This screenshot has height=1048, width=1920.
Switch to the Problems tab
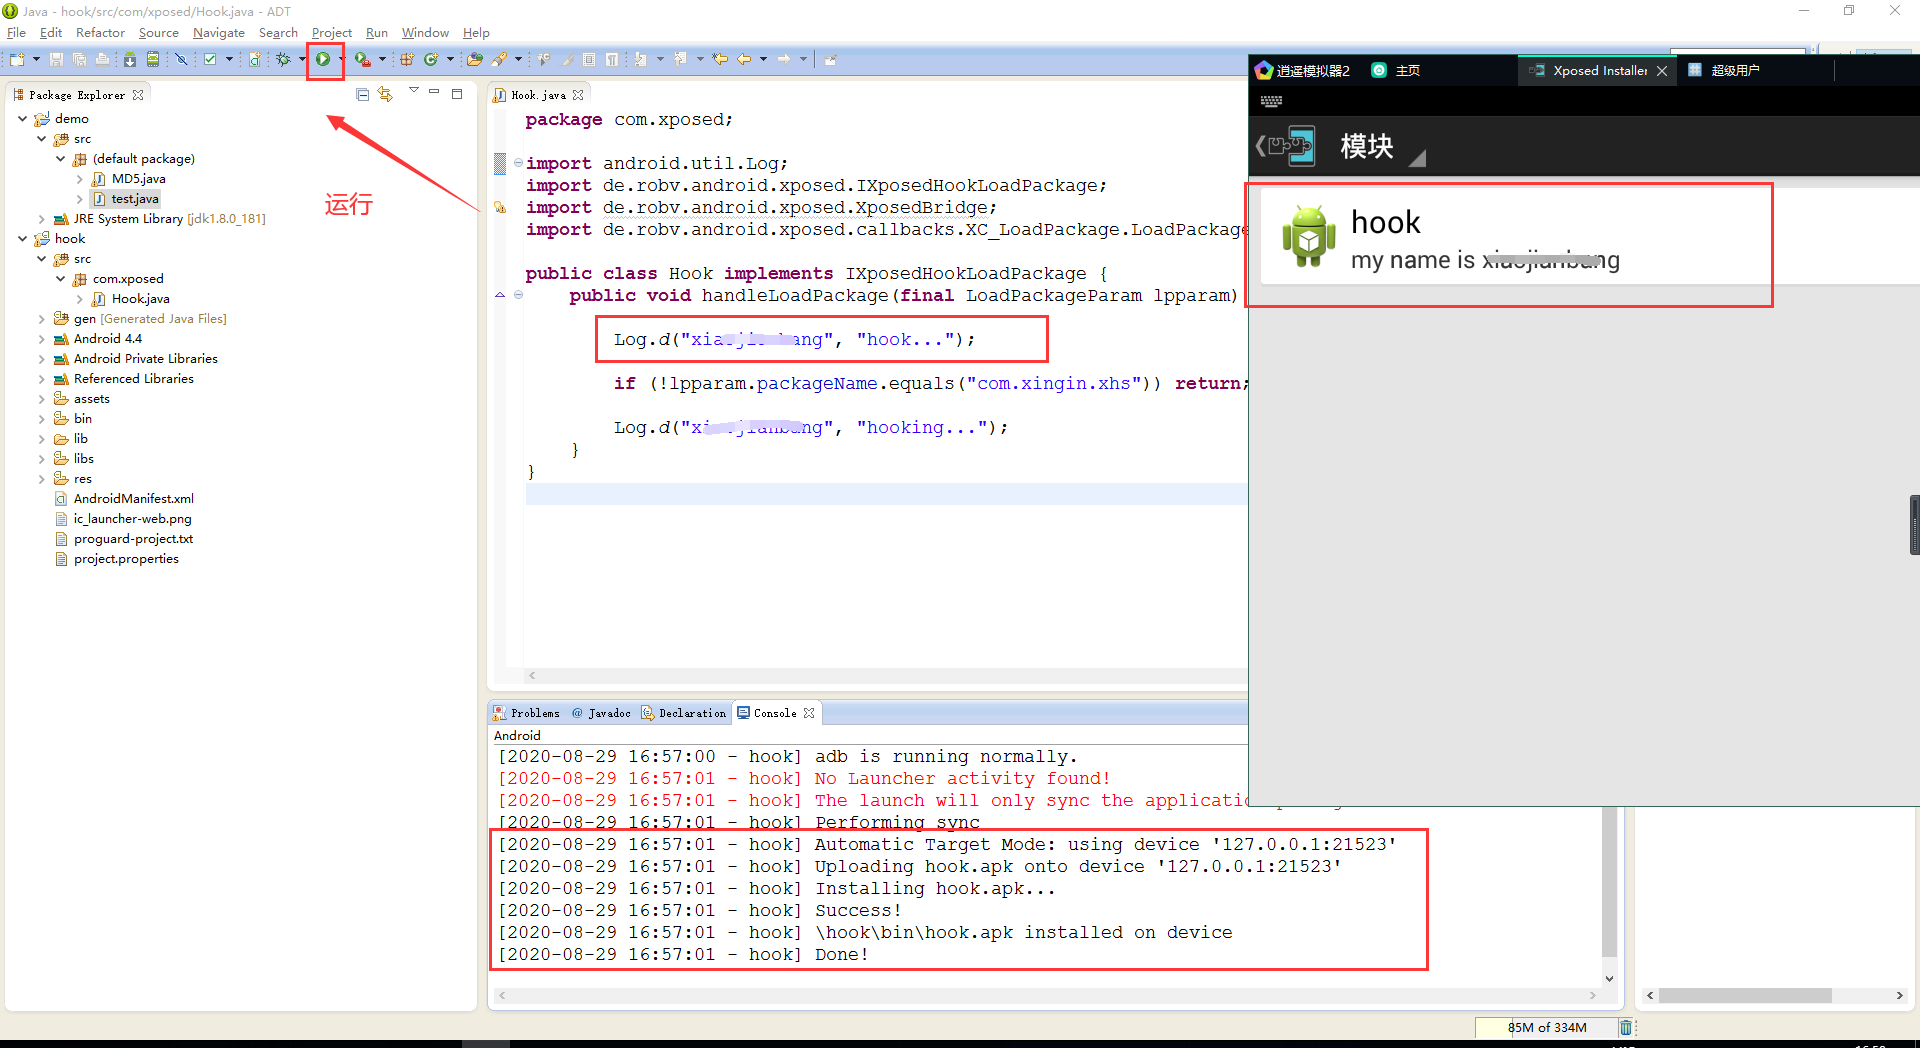tap(527, 713)
